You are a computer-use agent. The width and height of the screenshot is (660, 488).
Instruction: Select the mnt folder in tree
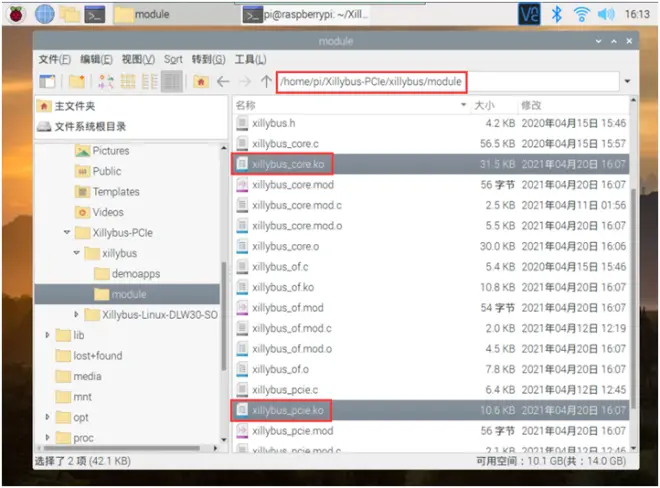pyautogui.click(x=74, y=397)
